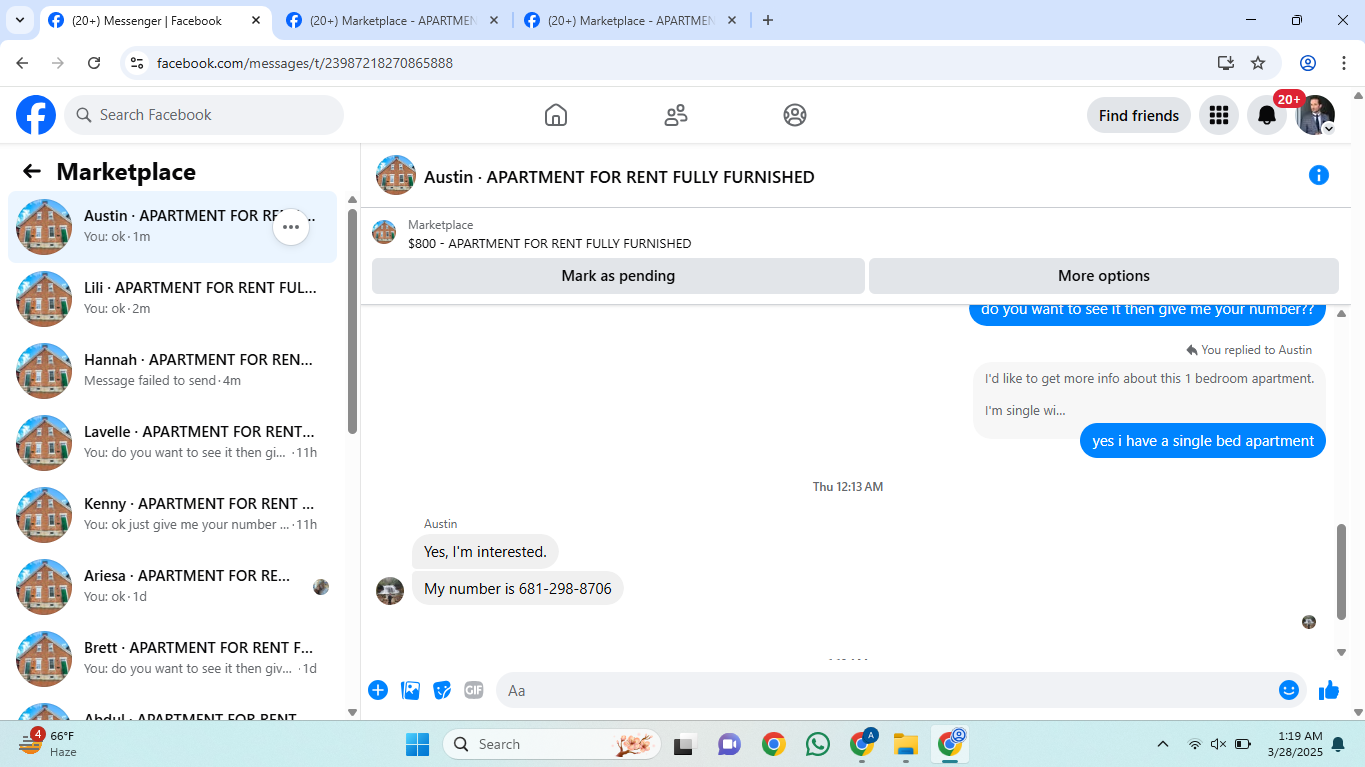Click the message "My number is 681-298-8706"

point(518,588)
